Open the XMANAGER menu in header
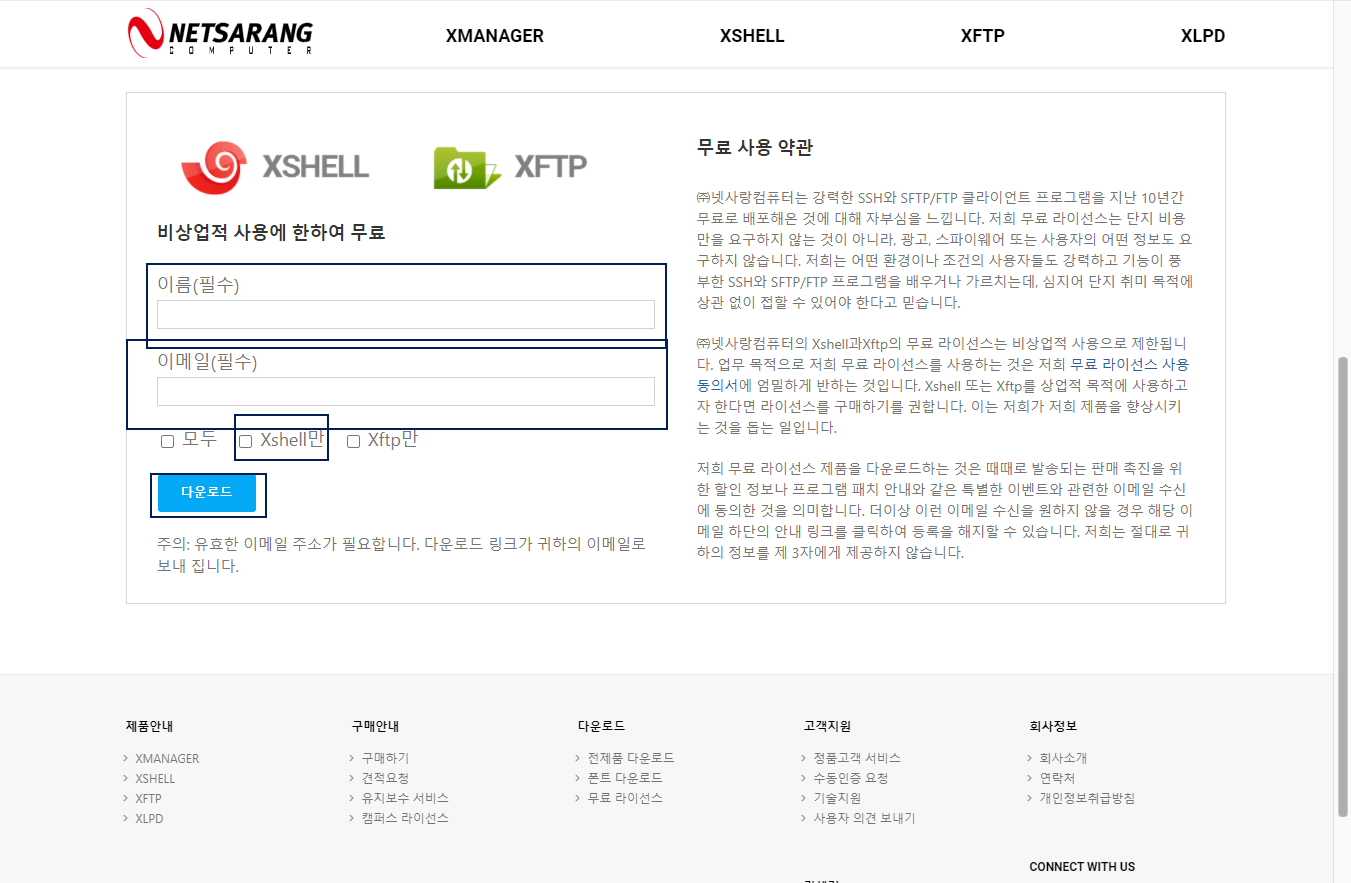Viewport: 1351px width, 883px height. click(x=494, y=36)
